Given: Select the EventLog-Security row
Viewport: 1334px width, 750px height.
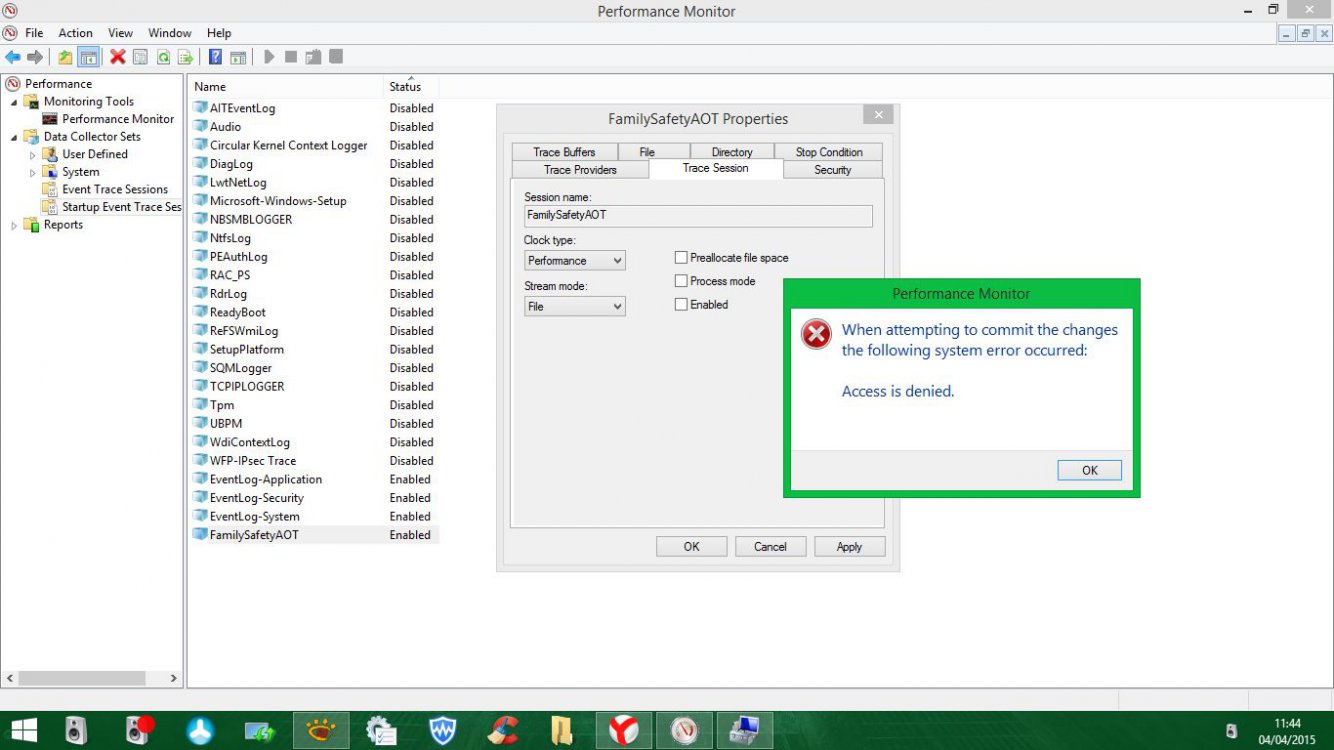Looking at the screenshot, I should [314, 498].
